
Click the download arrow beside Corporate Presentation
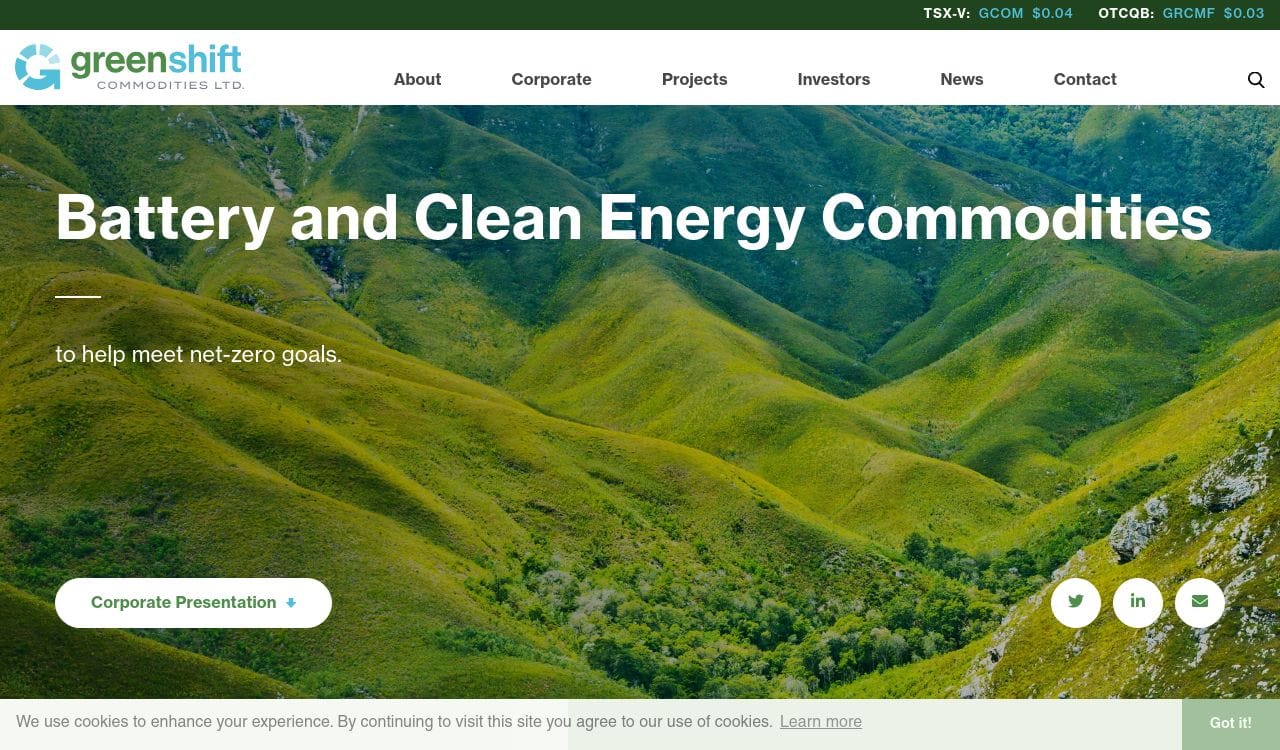click(291, 603)
